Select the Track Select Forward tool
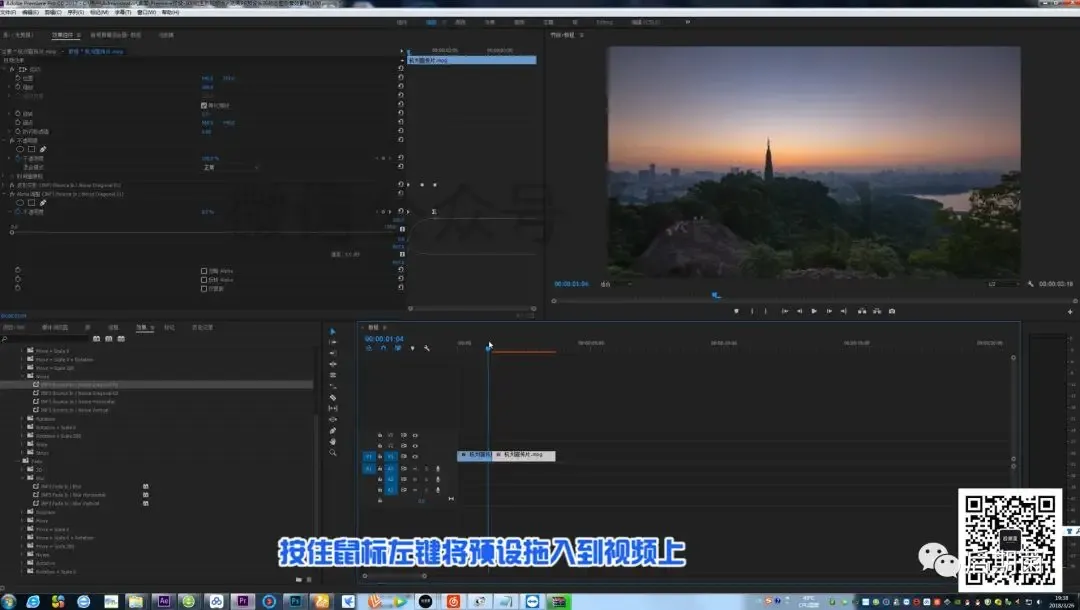 pyautogui.click(x=333, y=342)
